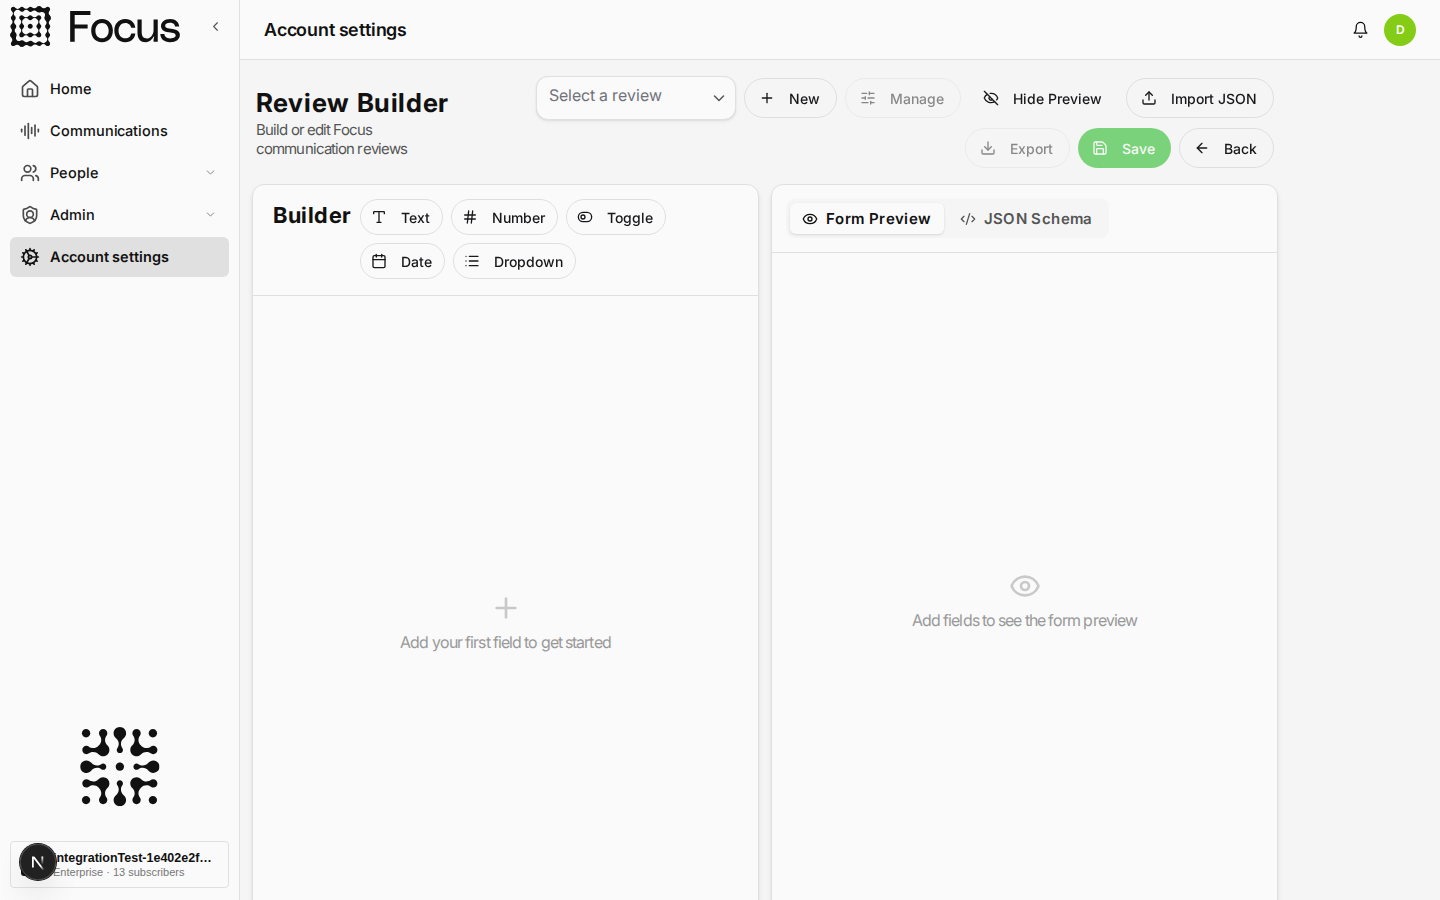Image resolution: width=1440 pixels, height=900 pixels.
Task: Open notifications bell
Action: pyautogui.click(x=1360, y=30)
